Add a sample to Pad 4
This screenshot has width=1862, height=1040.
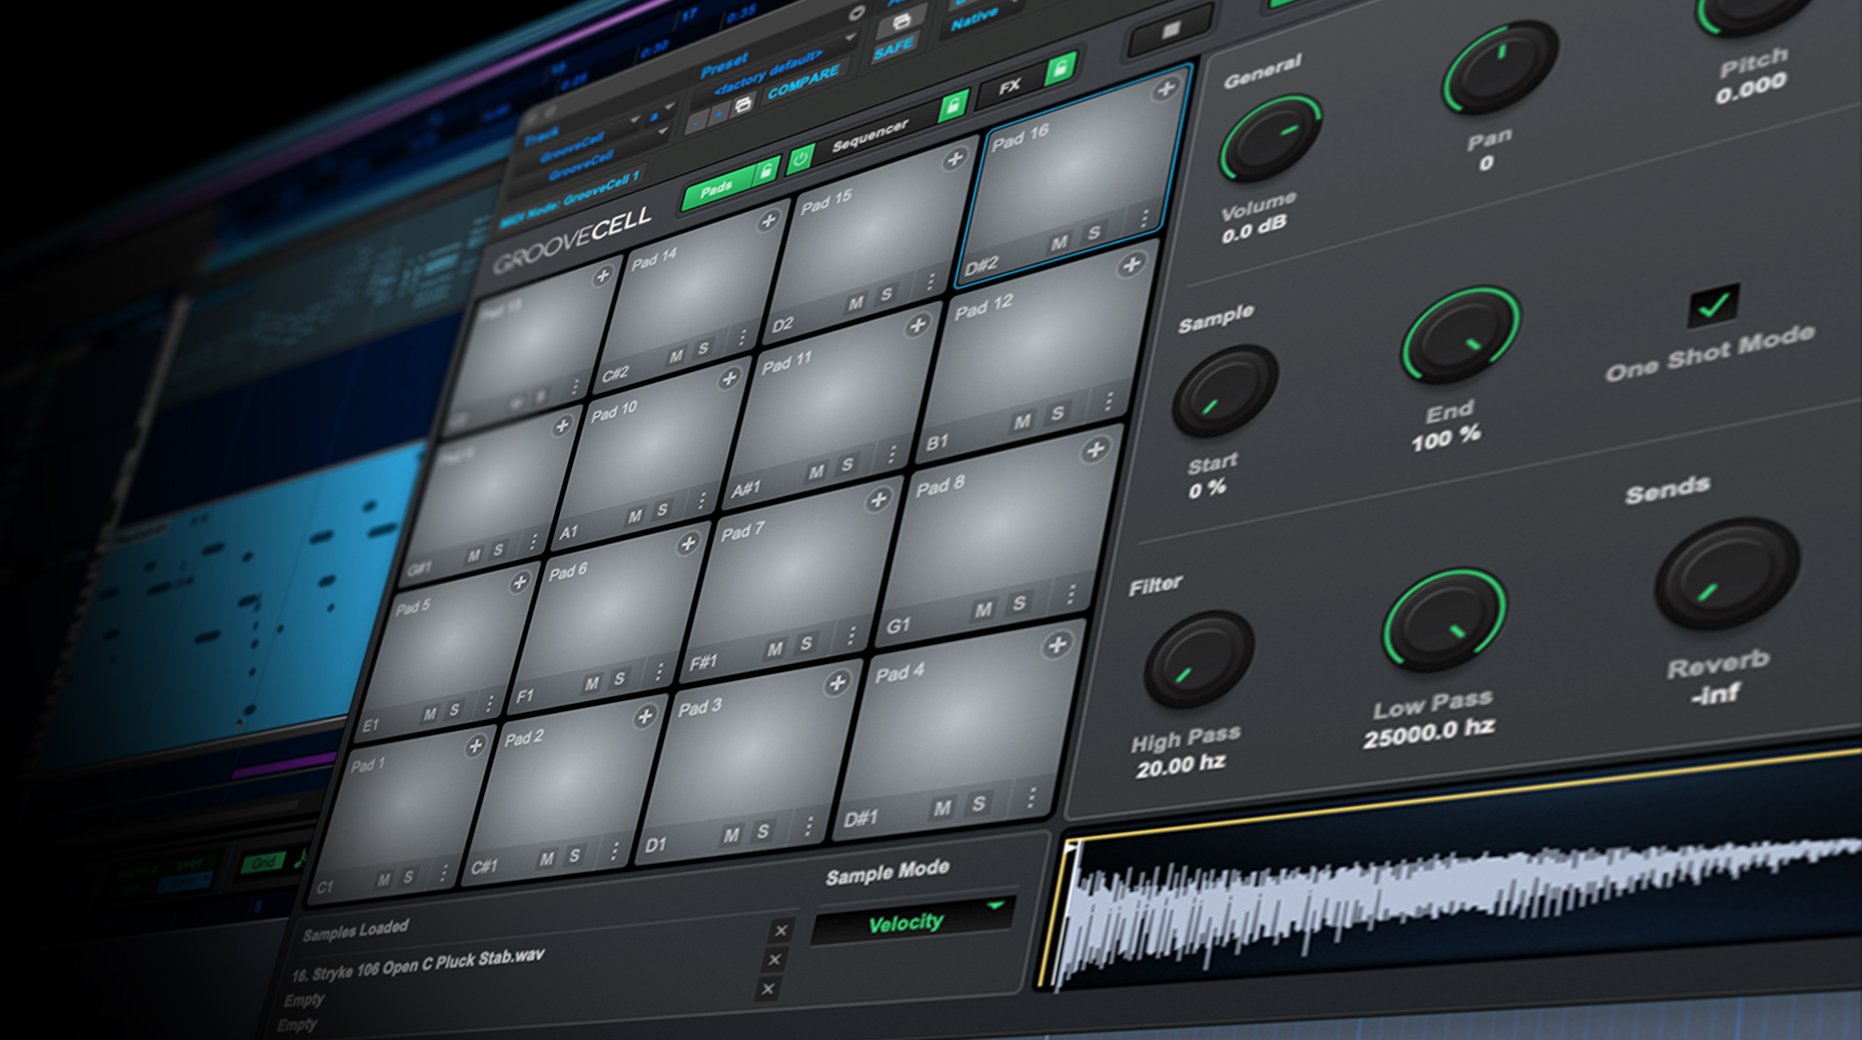click(x=1057, y=645)
